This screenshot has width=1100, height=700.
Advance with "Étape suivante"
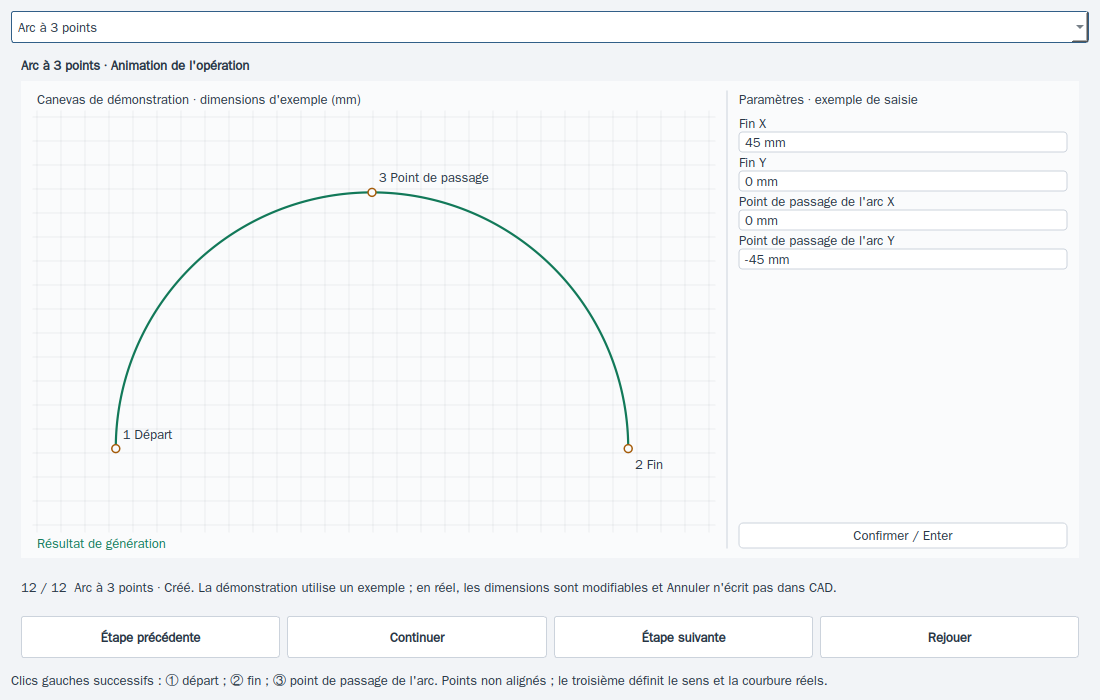(x=683, y=637)
